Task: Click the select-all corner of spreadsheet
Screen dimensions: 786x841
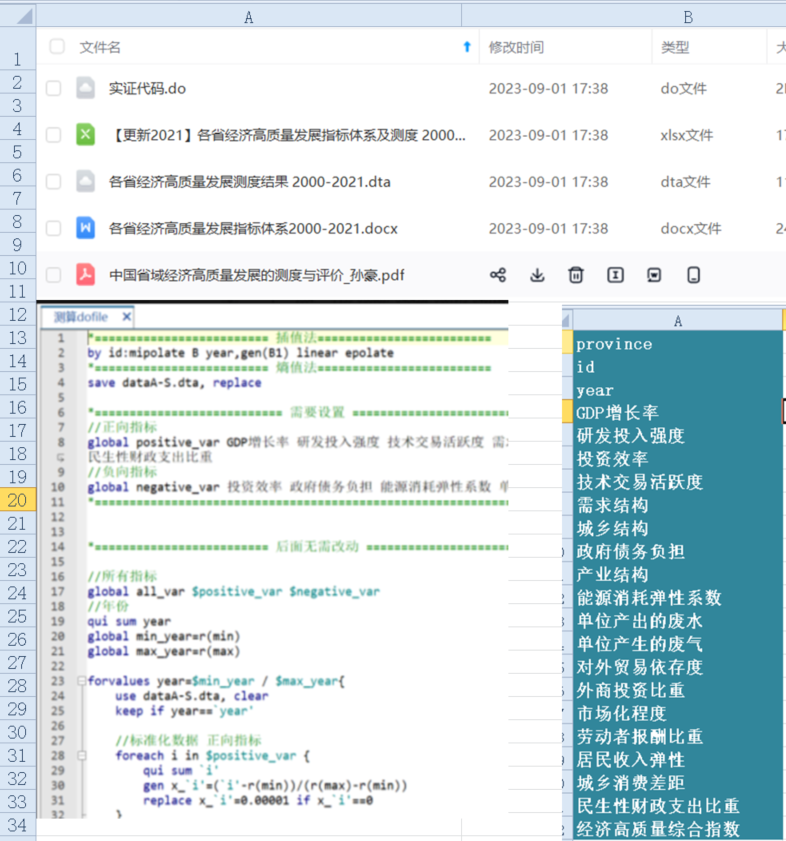Action: click(x=18, y=16)
